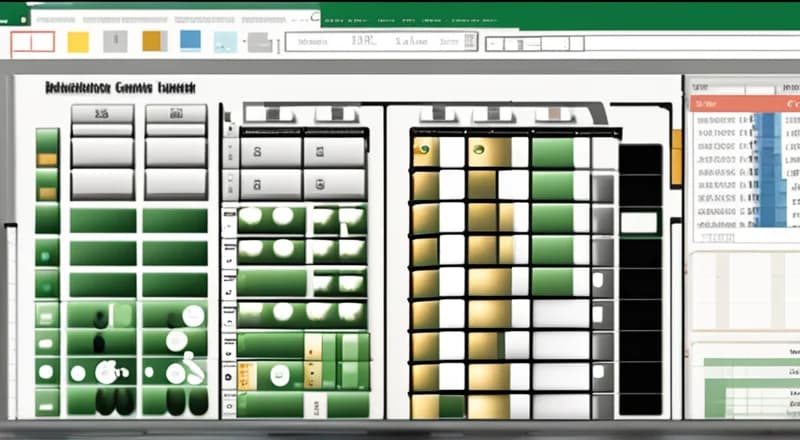Pick the solid green cell in the gold table
Screen dimensions: 800x440
pyautogui.click(x=552, y=152)
